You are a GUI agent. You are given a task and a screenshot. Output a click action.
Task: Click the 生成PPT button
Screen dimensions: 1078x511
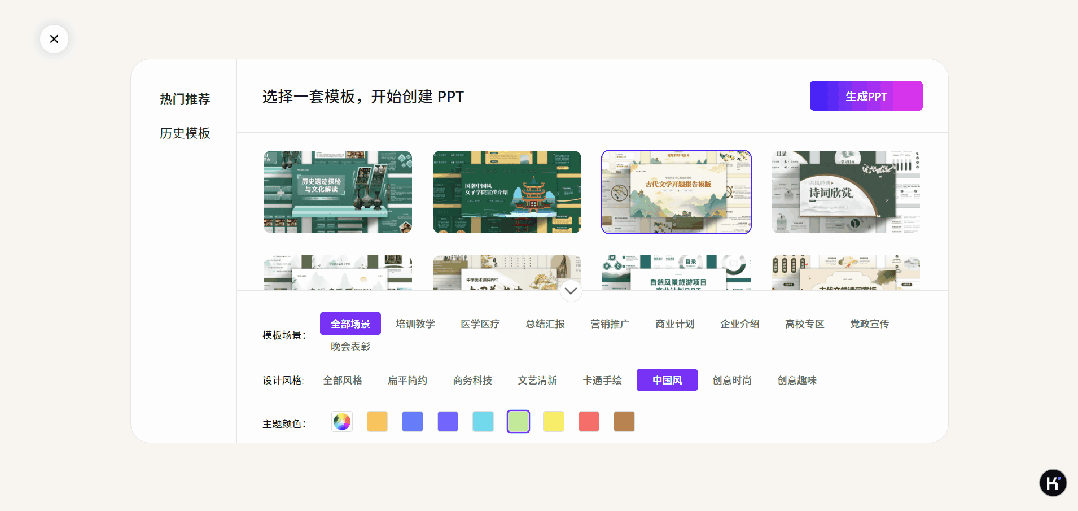click(866, 96)
